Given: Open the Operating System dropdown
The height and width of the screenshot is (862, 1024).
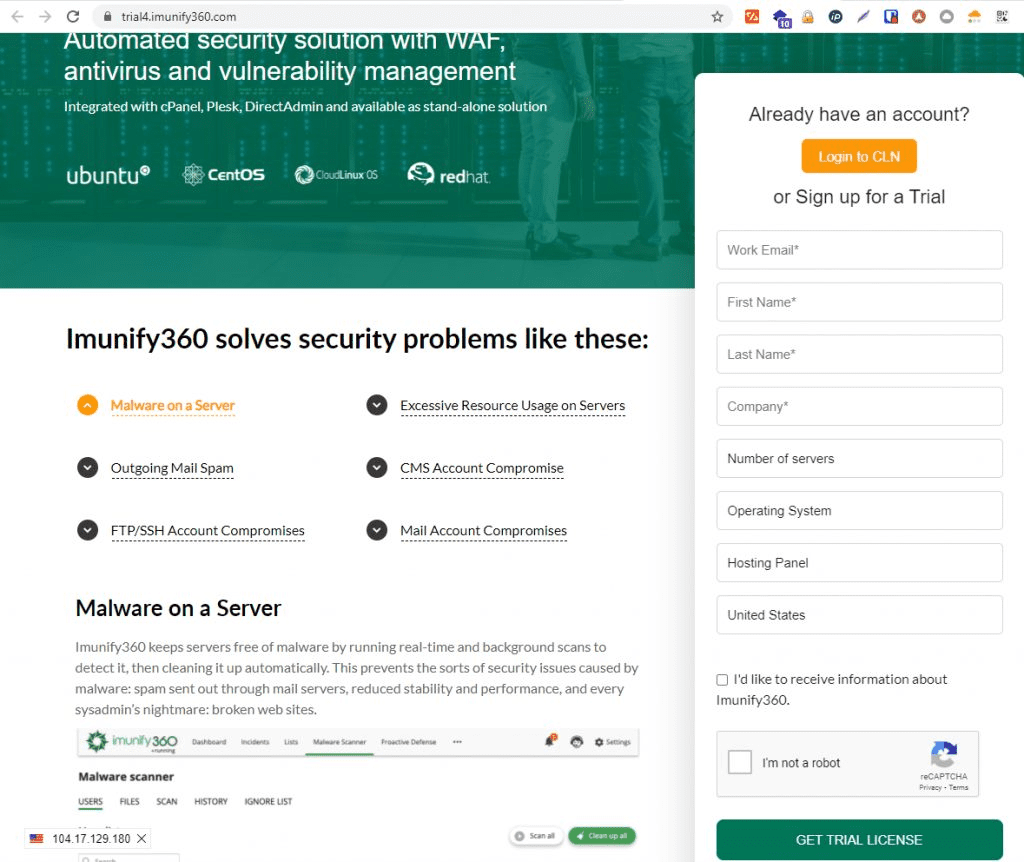Looking at the screenshot, I should tap(859, 511).
